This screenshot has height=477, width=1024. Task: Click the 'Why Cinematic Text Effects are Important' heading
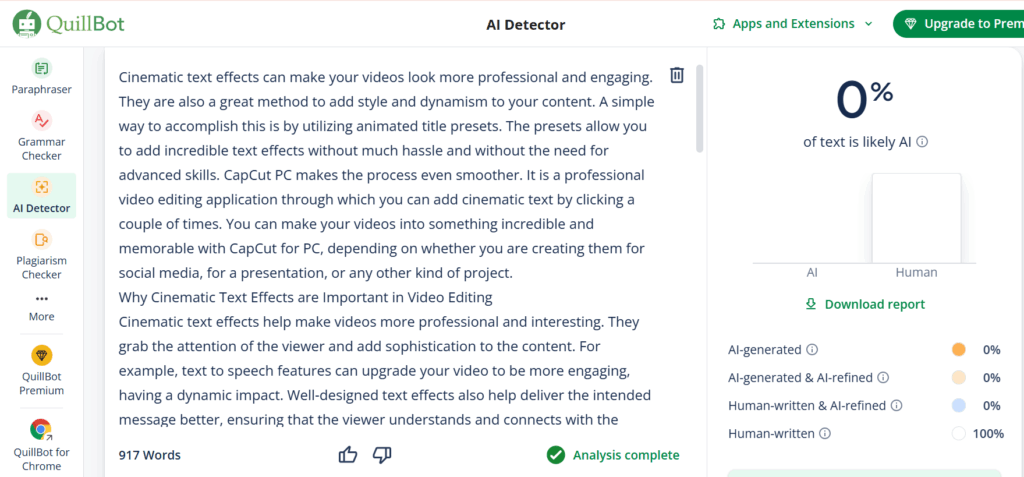click(x=305, y=298)
